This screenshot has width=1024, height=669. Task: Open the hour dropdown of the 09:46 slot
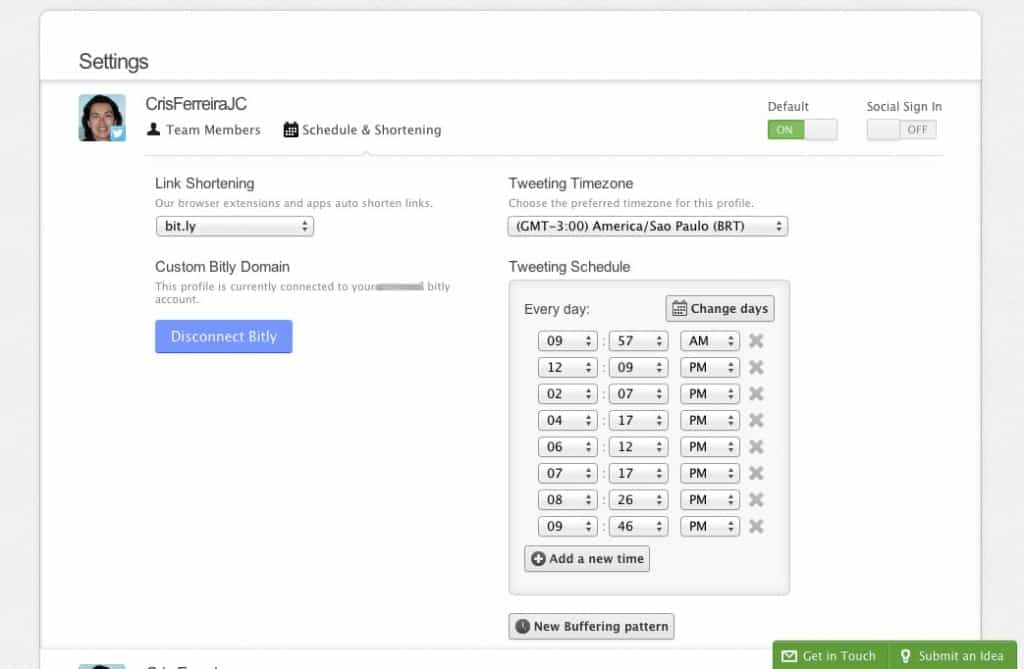(x=568, y=526)
